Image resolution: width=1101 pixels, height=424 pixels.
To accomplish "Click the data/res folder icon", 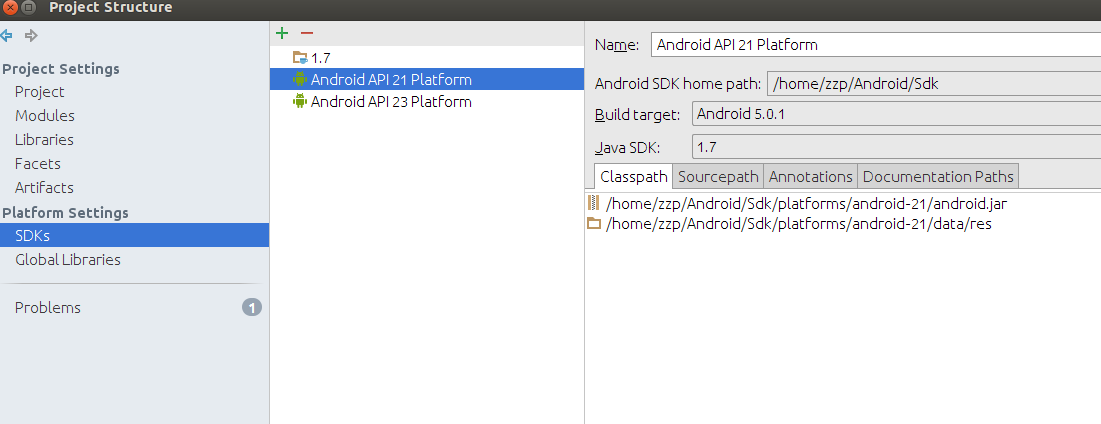I will pyautogui.click(x=594, y=224).
